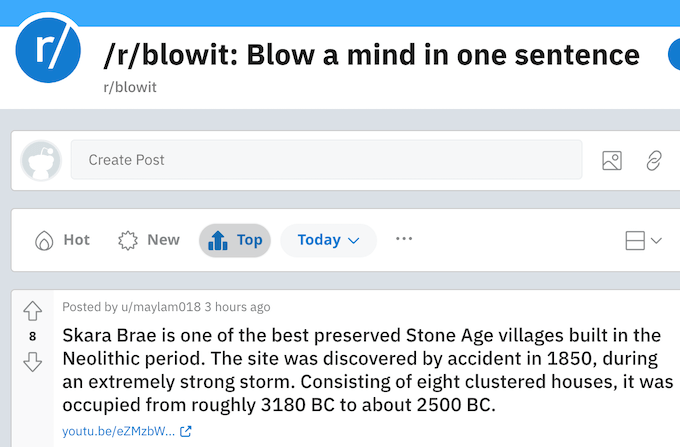Viewport: 680px width, 447px height.
Task: Open the image upload post icon
Action: tap(611, 160)
